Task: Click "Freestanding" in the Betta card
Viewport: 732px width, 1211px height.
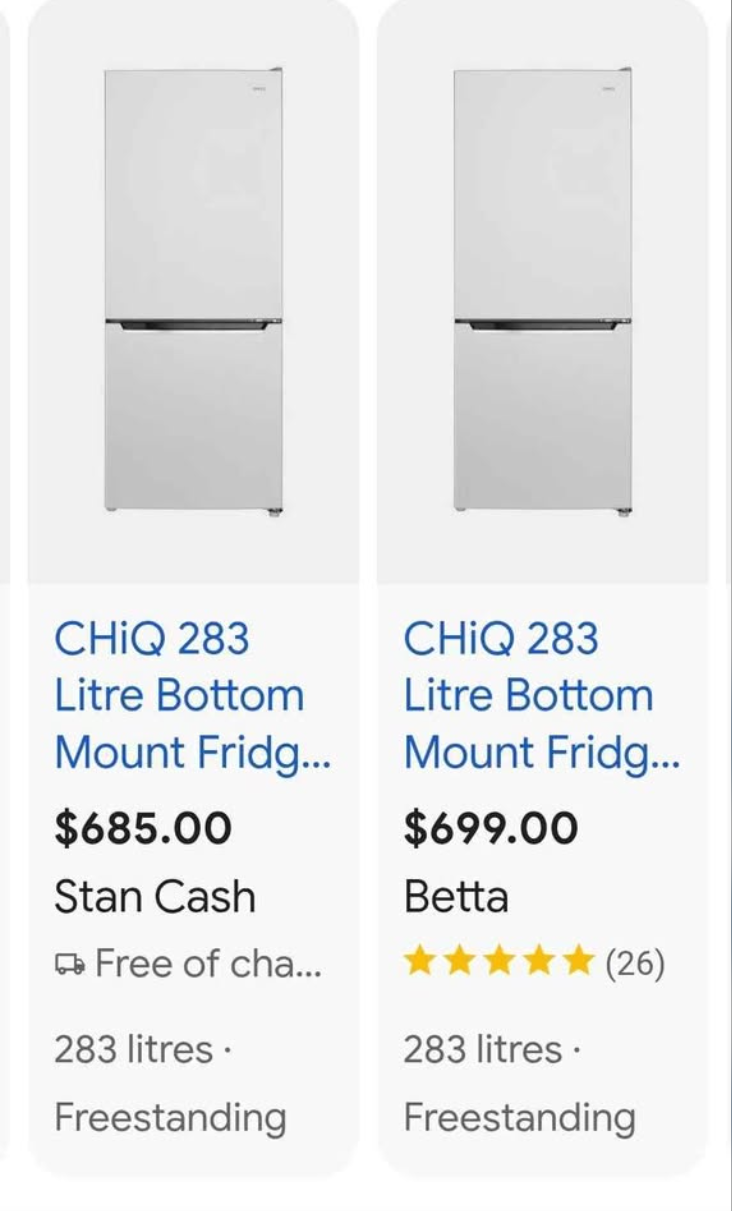Action: (519, 1117)
